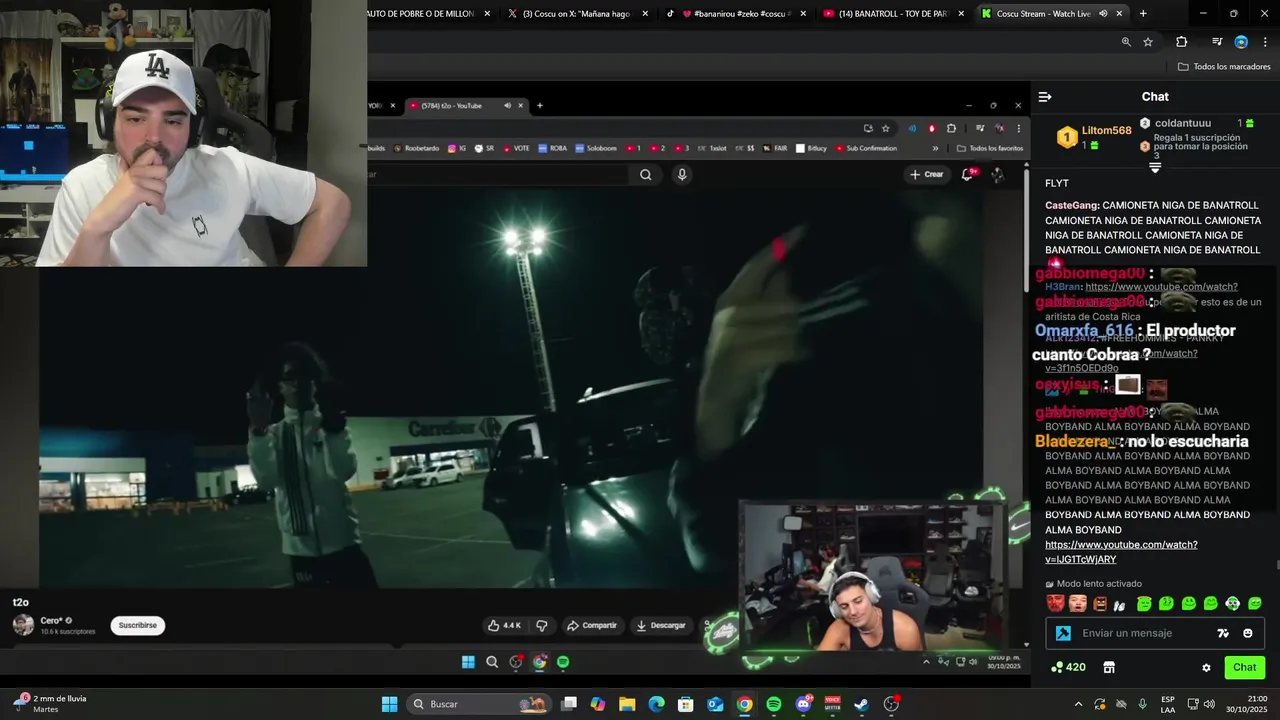Open Discord from the taskbar
Screen dimensions: 1280x720
pyautogui.click(x=803, y=704)
